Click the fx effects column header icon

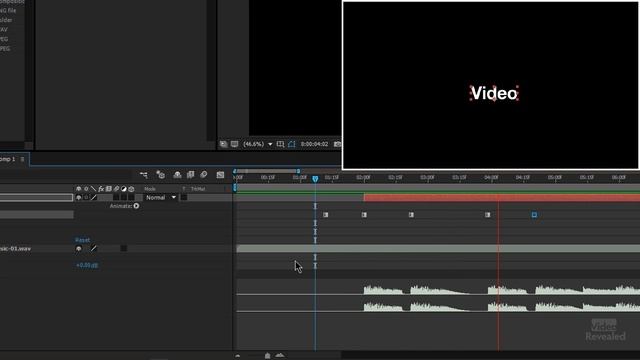[101, 189]
